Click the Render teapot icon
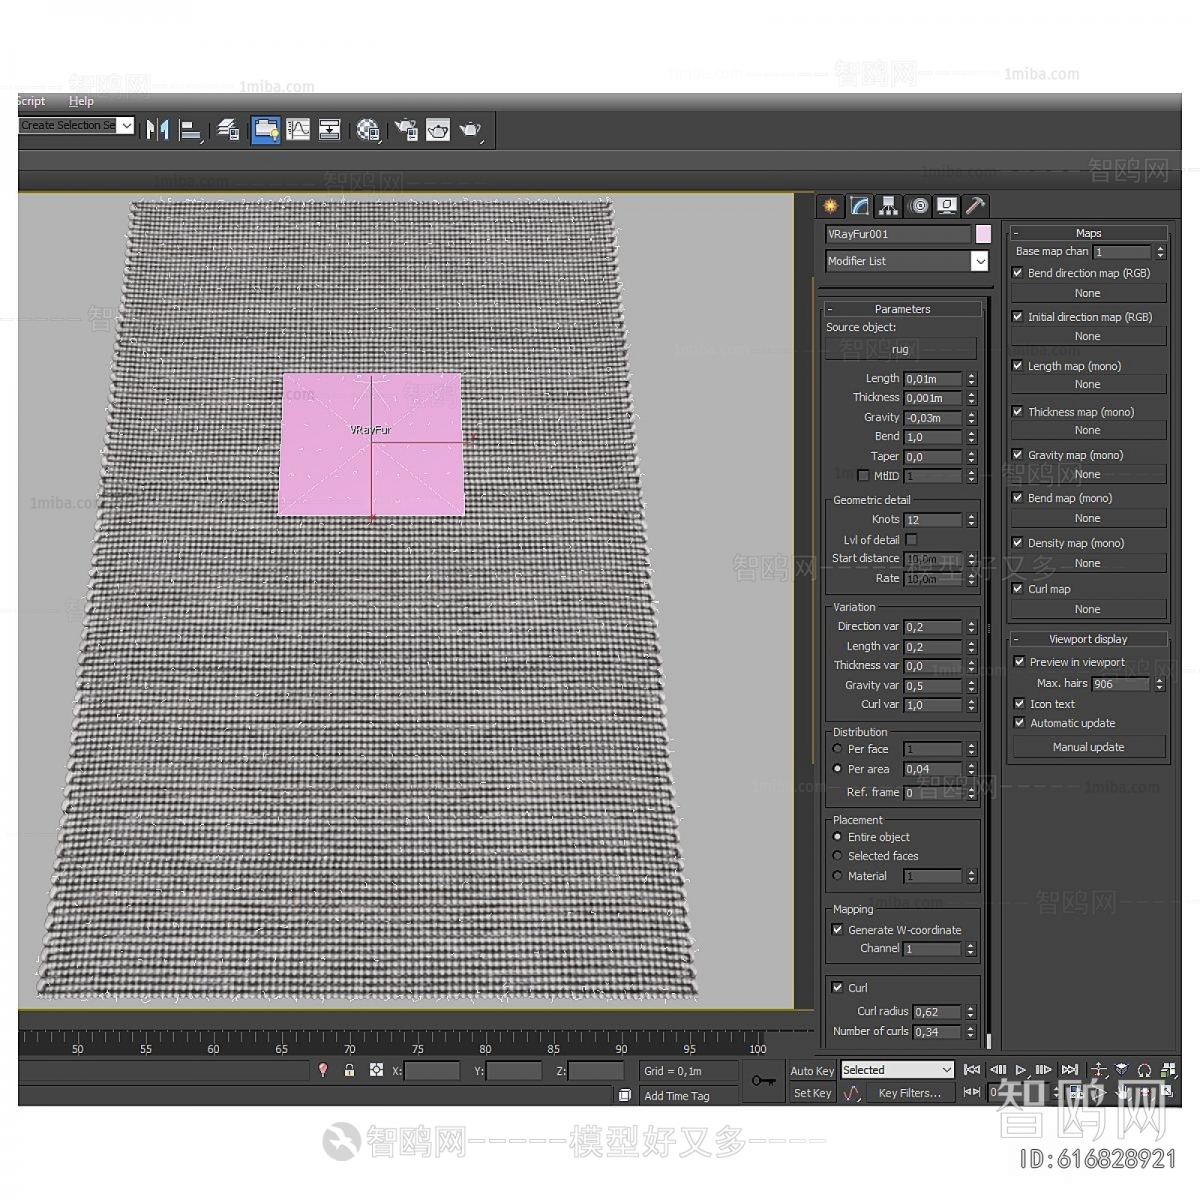1200x1200 pixels. pyautogui.click(x=472, y=130)
